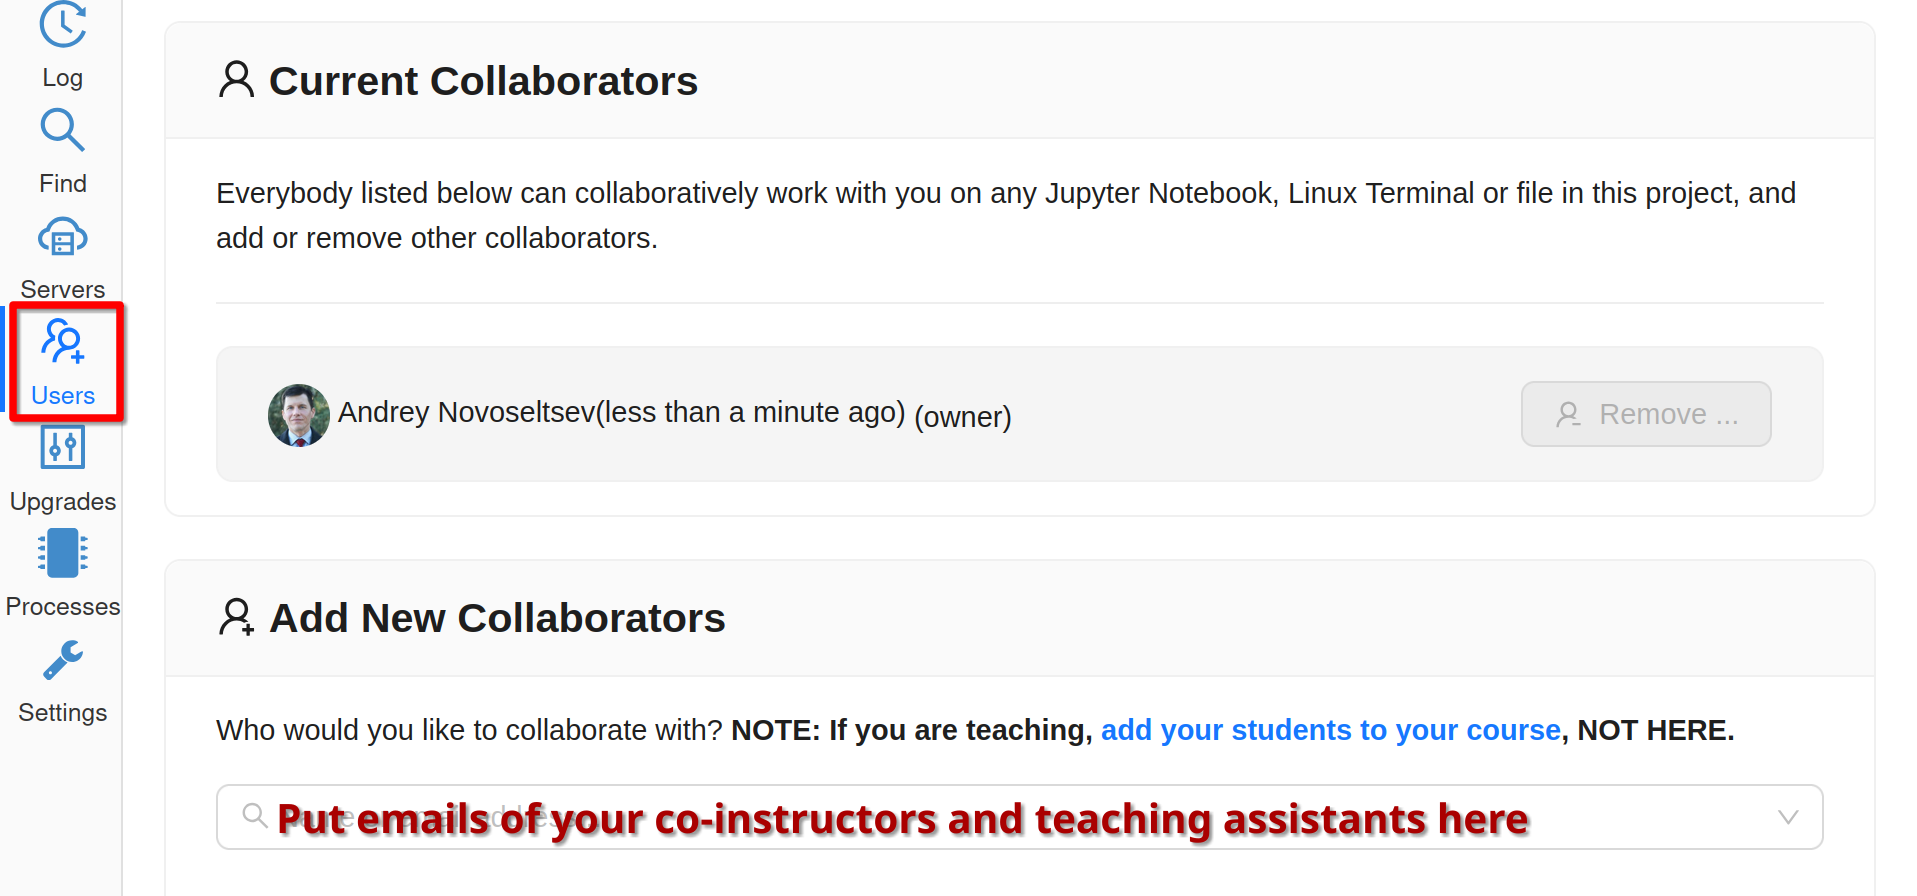Show Processes via the chip icon
1917x896 pixels.
point(62,553)
